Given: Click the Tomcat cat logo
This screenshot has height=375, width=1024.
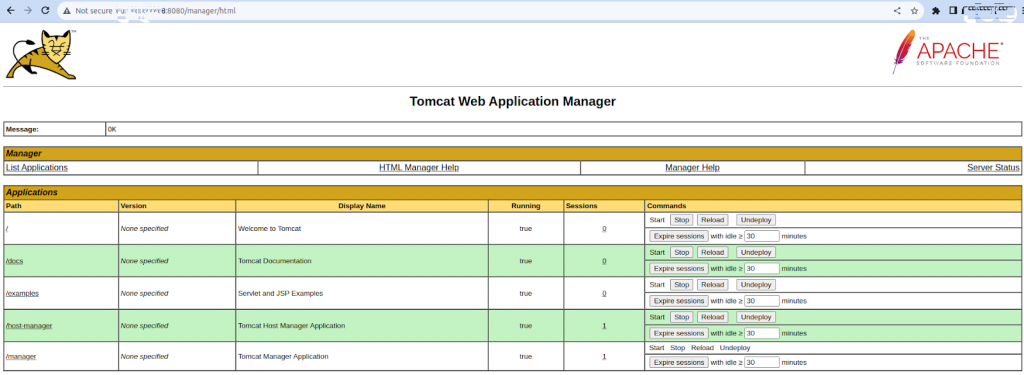Looking at the screenshot, I should (41, 54).
